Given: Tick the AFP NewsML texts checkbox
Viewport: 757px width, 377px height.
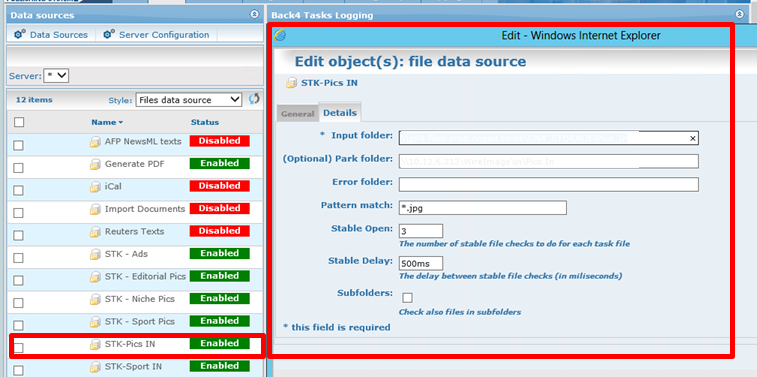Looking at the screenshot, I should (x=18, y=145).
